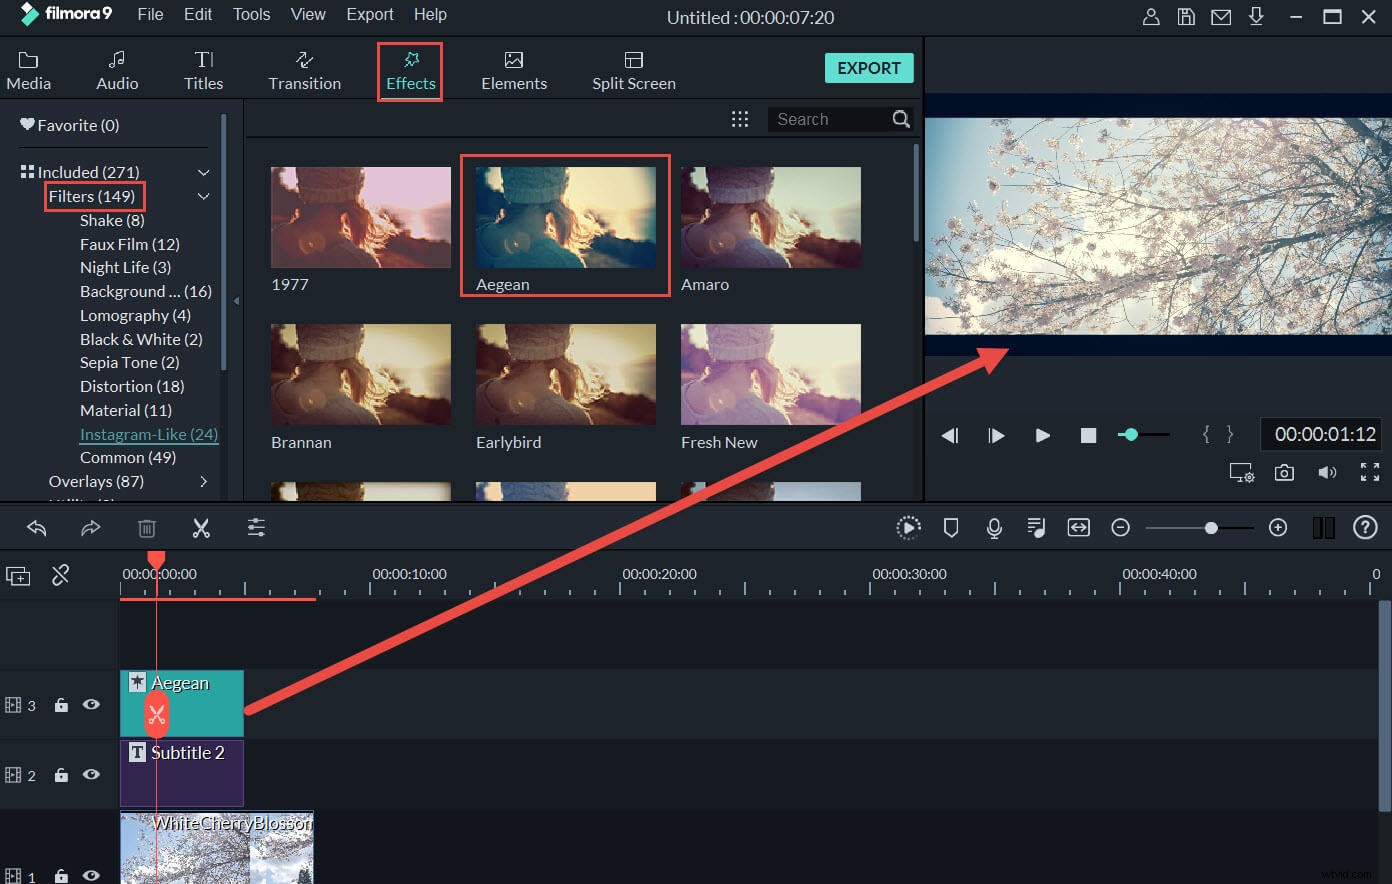Select the Faux Film (12) category
1392x884 pixels.
[130, 244]
